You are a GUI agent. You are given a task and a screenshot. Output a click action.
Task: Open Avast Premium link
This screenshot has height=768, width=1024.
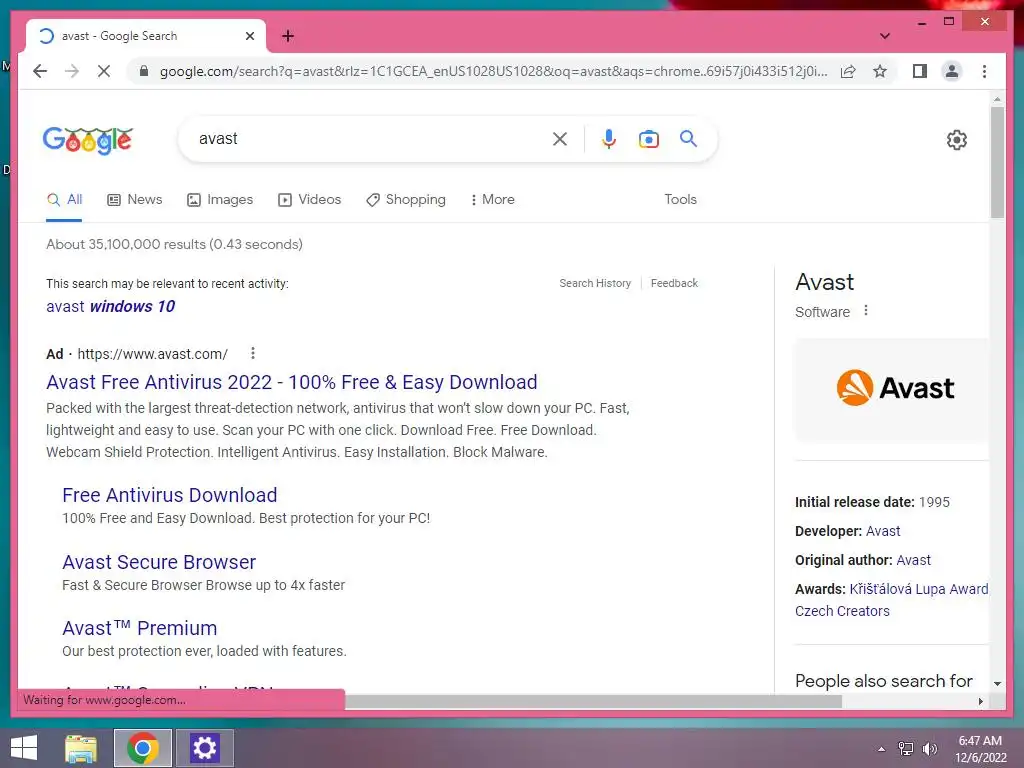click(x=139, y=628)
